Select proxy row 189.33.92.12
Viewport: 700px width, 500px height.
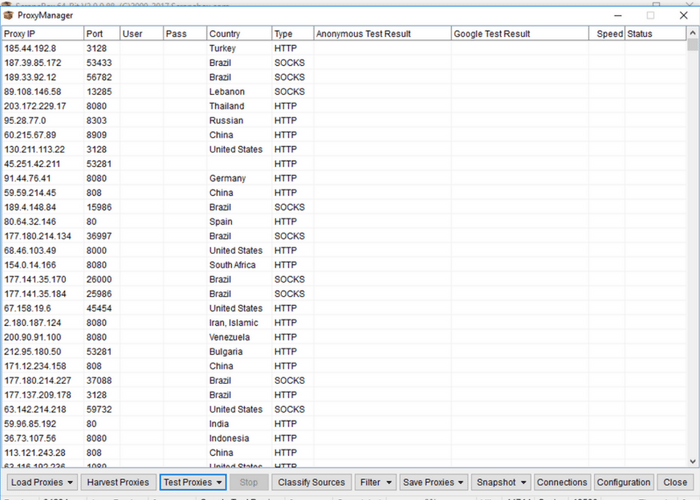pyautogui.click(x=344, y=77)
